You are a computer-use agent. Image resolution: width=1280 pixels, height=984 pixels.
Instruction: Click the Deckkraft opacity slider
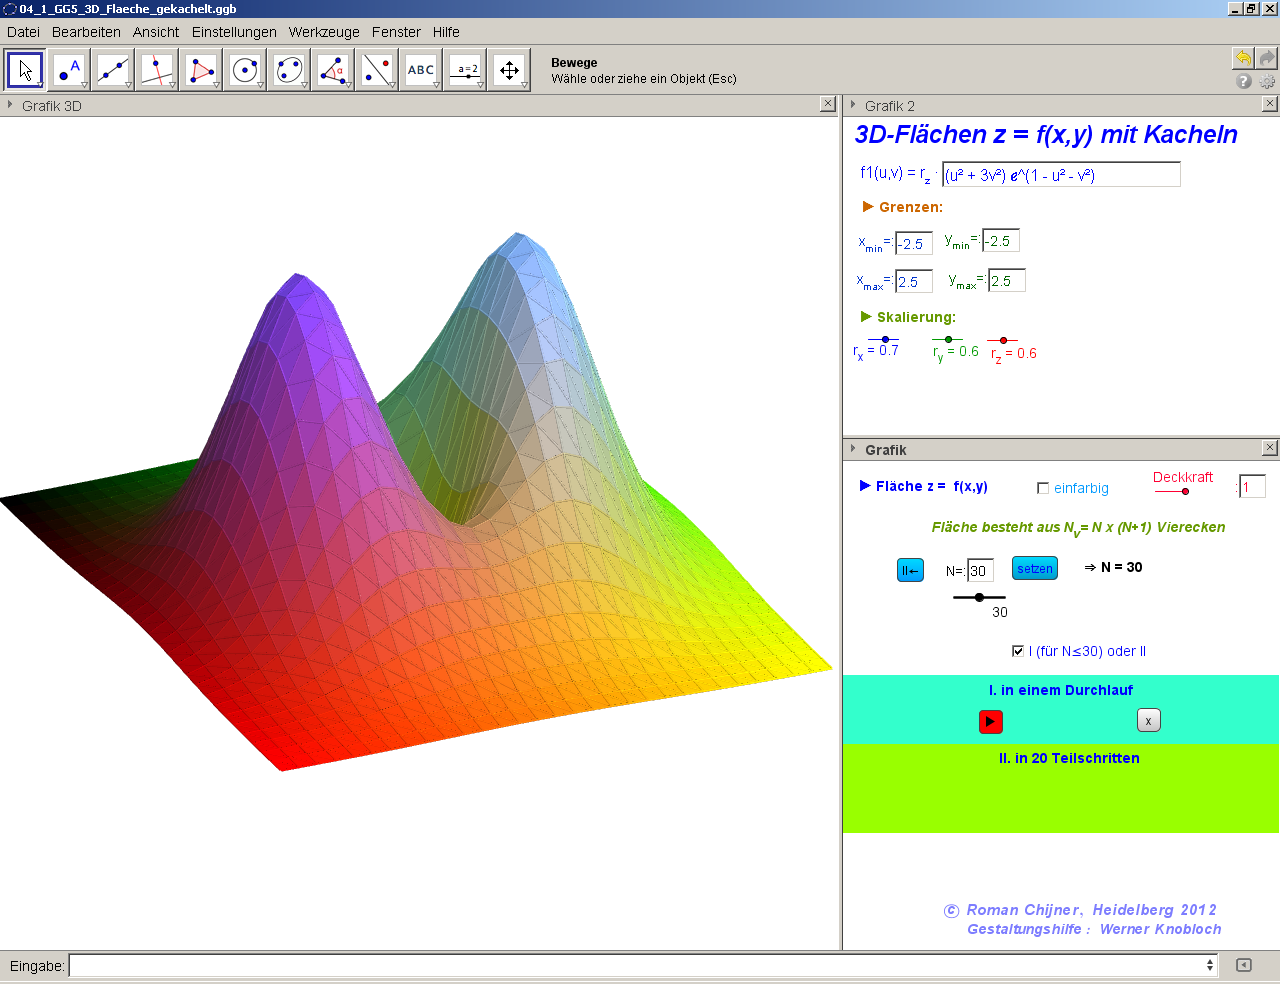point(1171,491)
